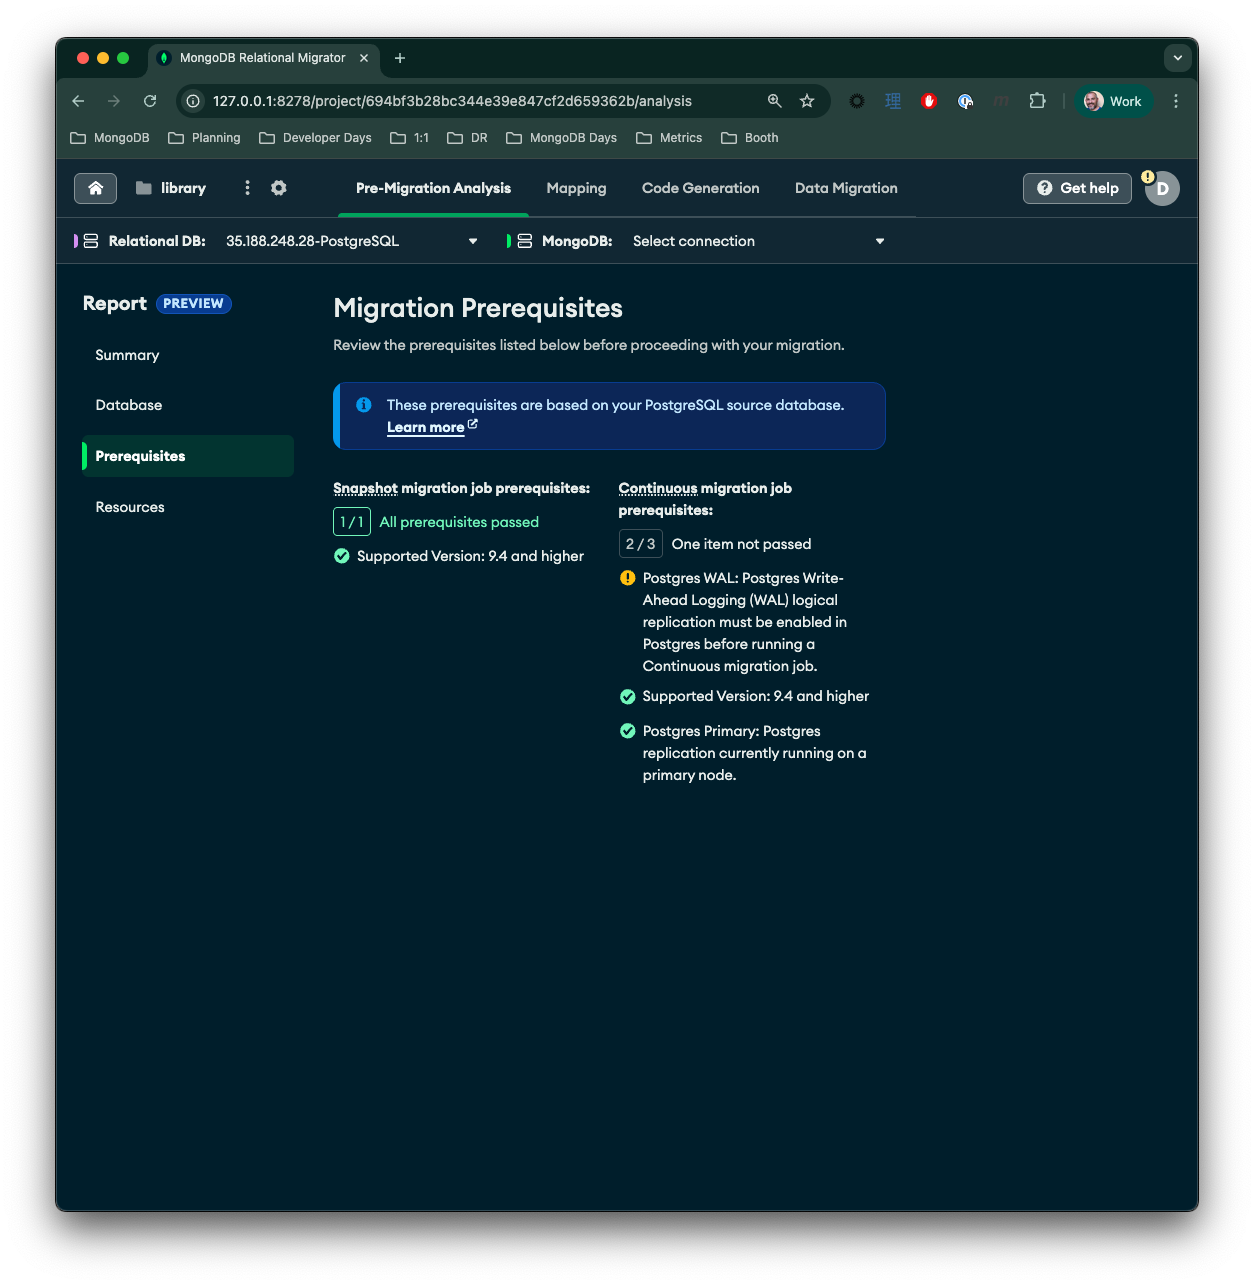This screenshot has height=1285, width=1254.
Task: Click the zoom magnifier icon in address bar
Action: (x=774, y=101)
